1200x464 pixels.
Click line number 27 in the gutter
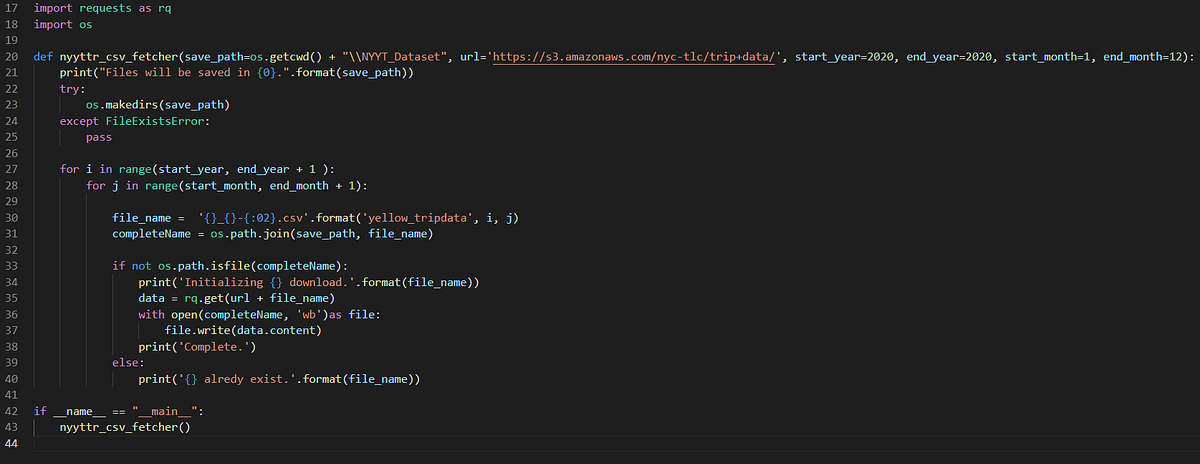pos(12,169)
